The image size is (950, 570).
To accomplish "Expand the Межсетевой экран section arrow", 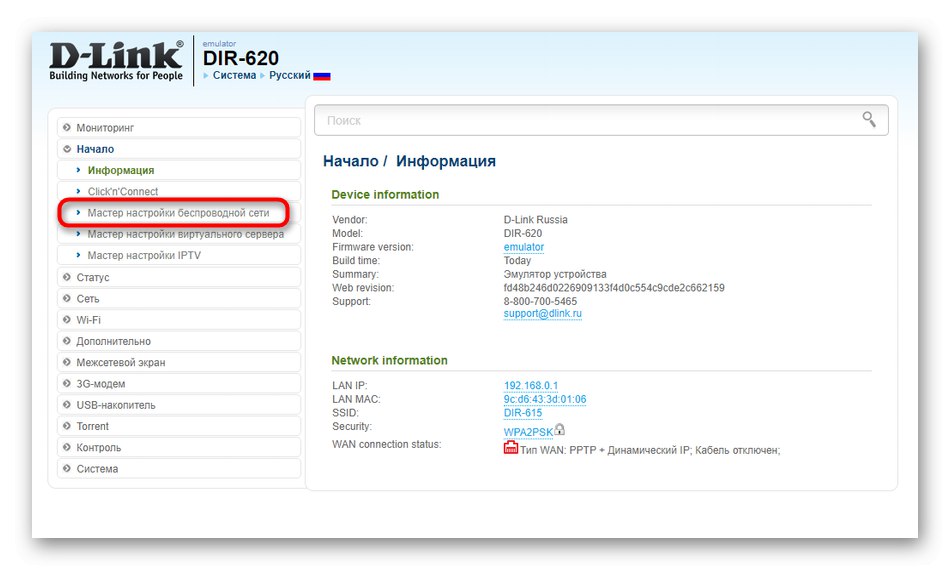I will pyautogui.click(x=67, y=362).
